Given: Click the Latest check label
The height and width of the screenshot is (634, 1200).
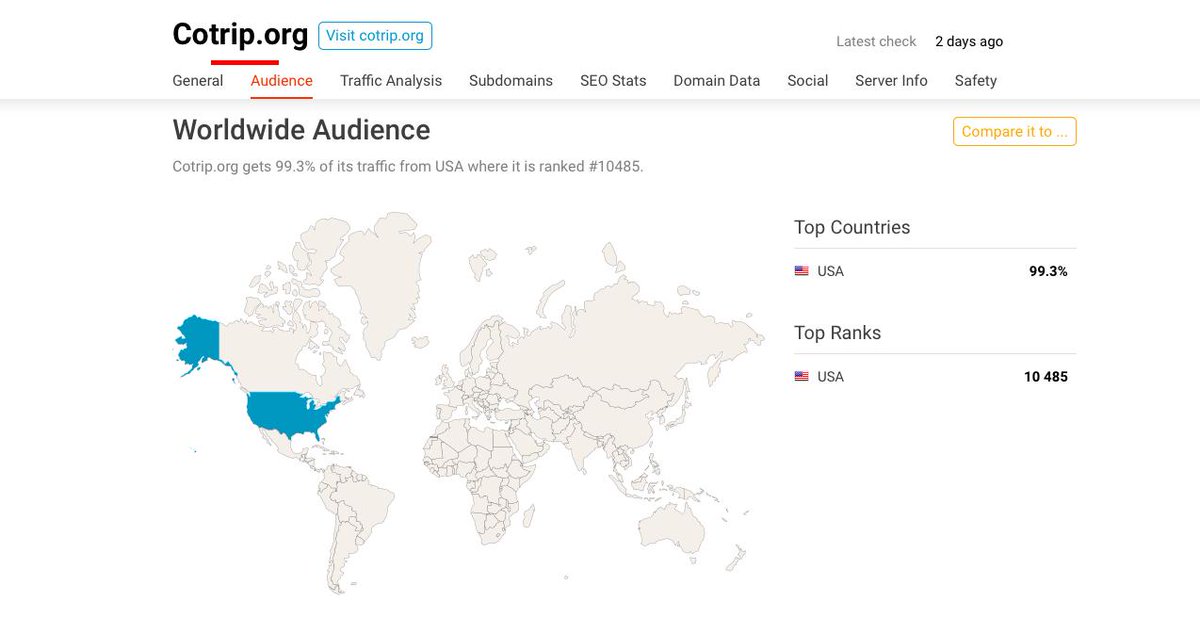Looking at the screenshot, I should click(876, 41).
